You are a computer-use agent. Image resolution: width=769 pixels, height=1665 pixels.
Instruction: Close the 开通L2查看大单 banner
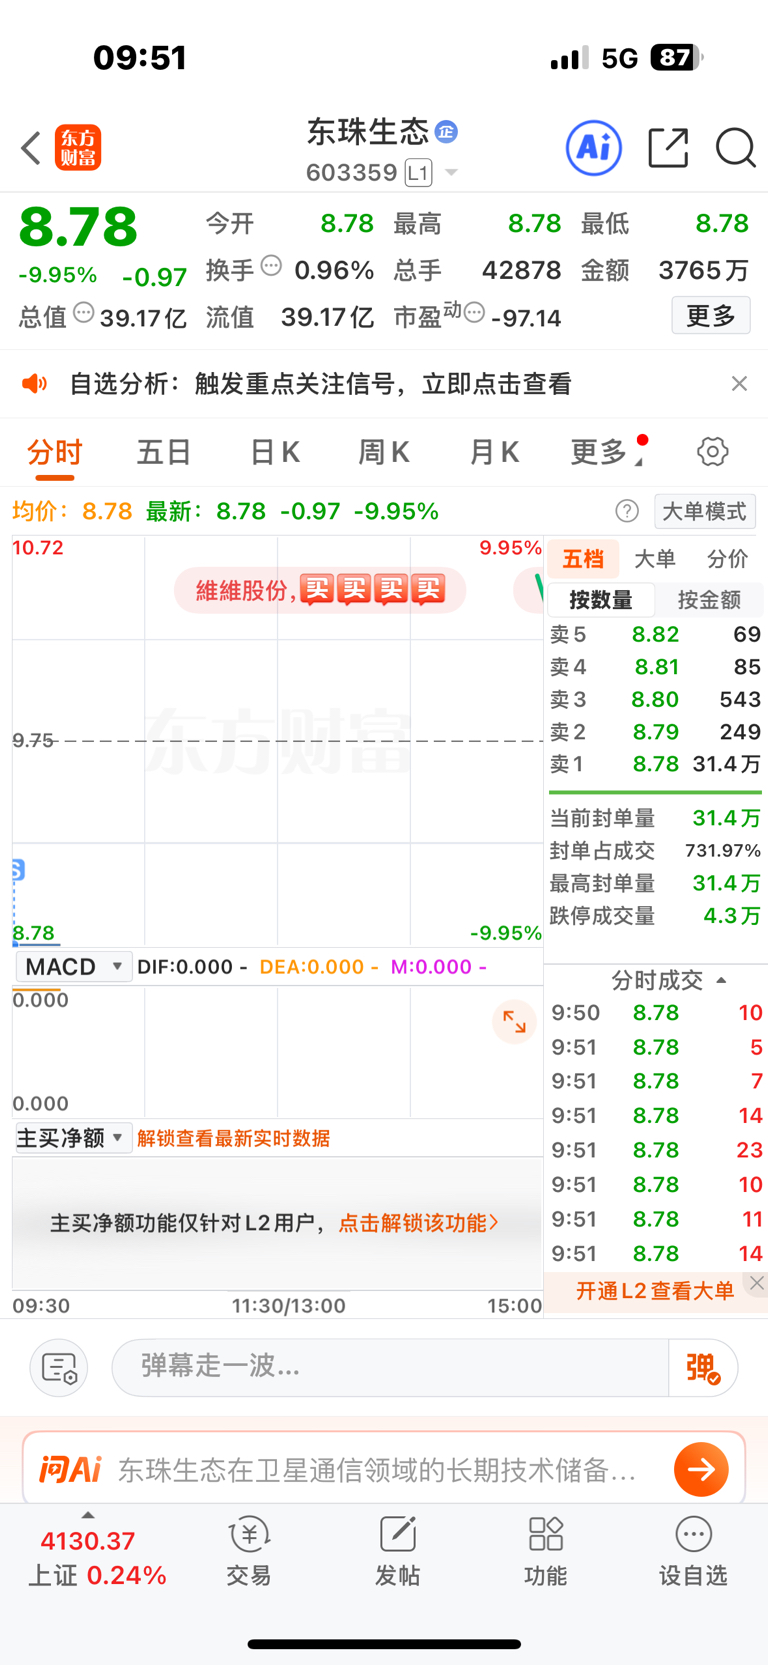point(757,1283)
